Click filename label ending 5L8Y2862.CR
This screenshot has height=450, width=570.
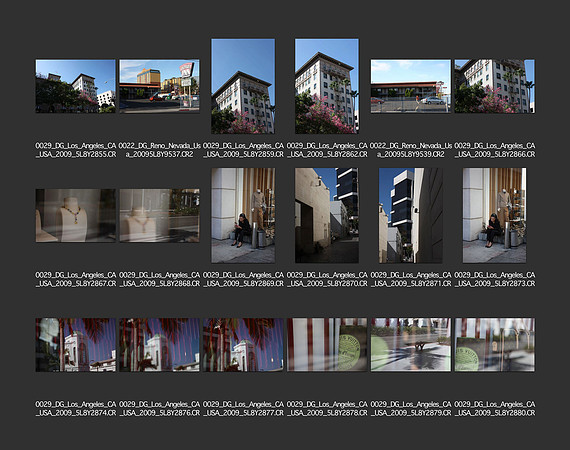[x=327, y=150]
